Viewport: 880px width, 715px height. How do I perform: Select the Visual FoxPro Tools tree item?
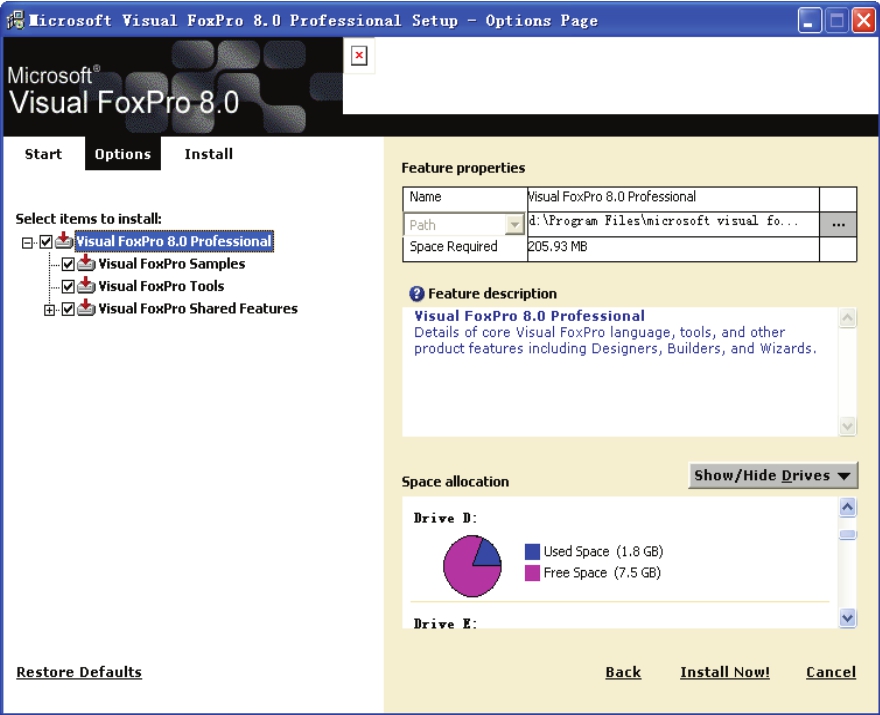(x=161, y=286)
